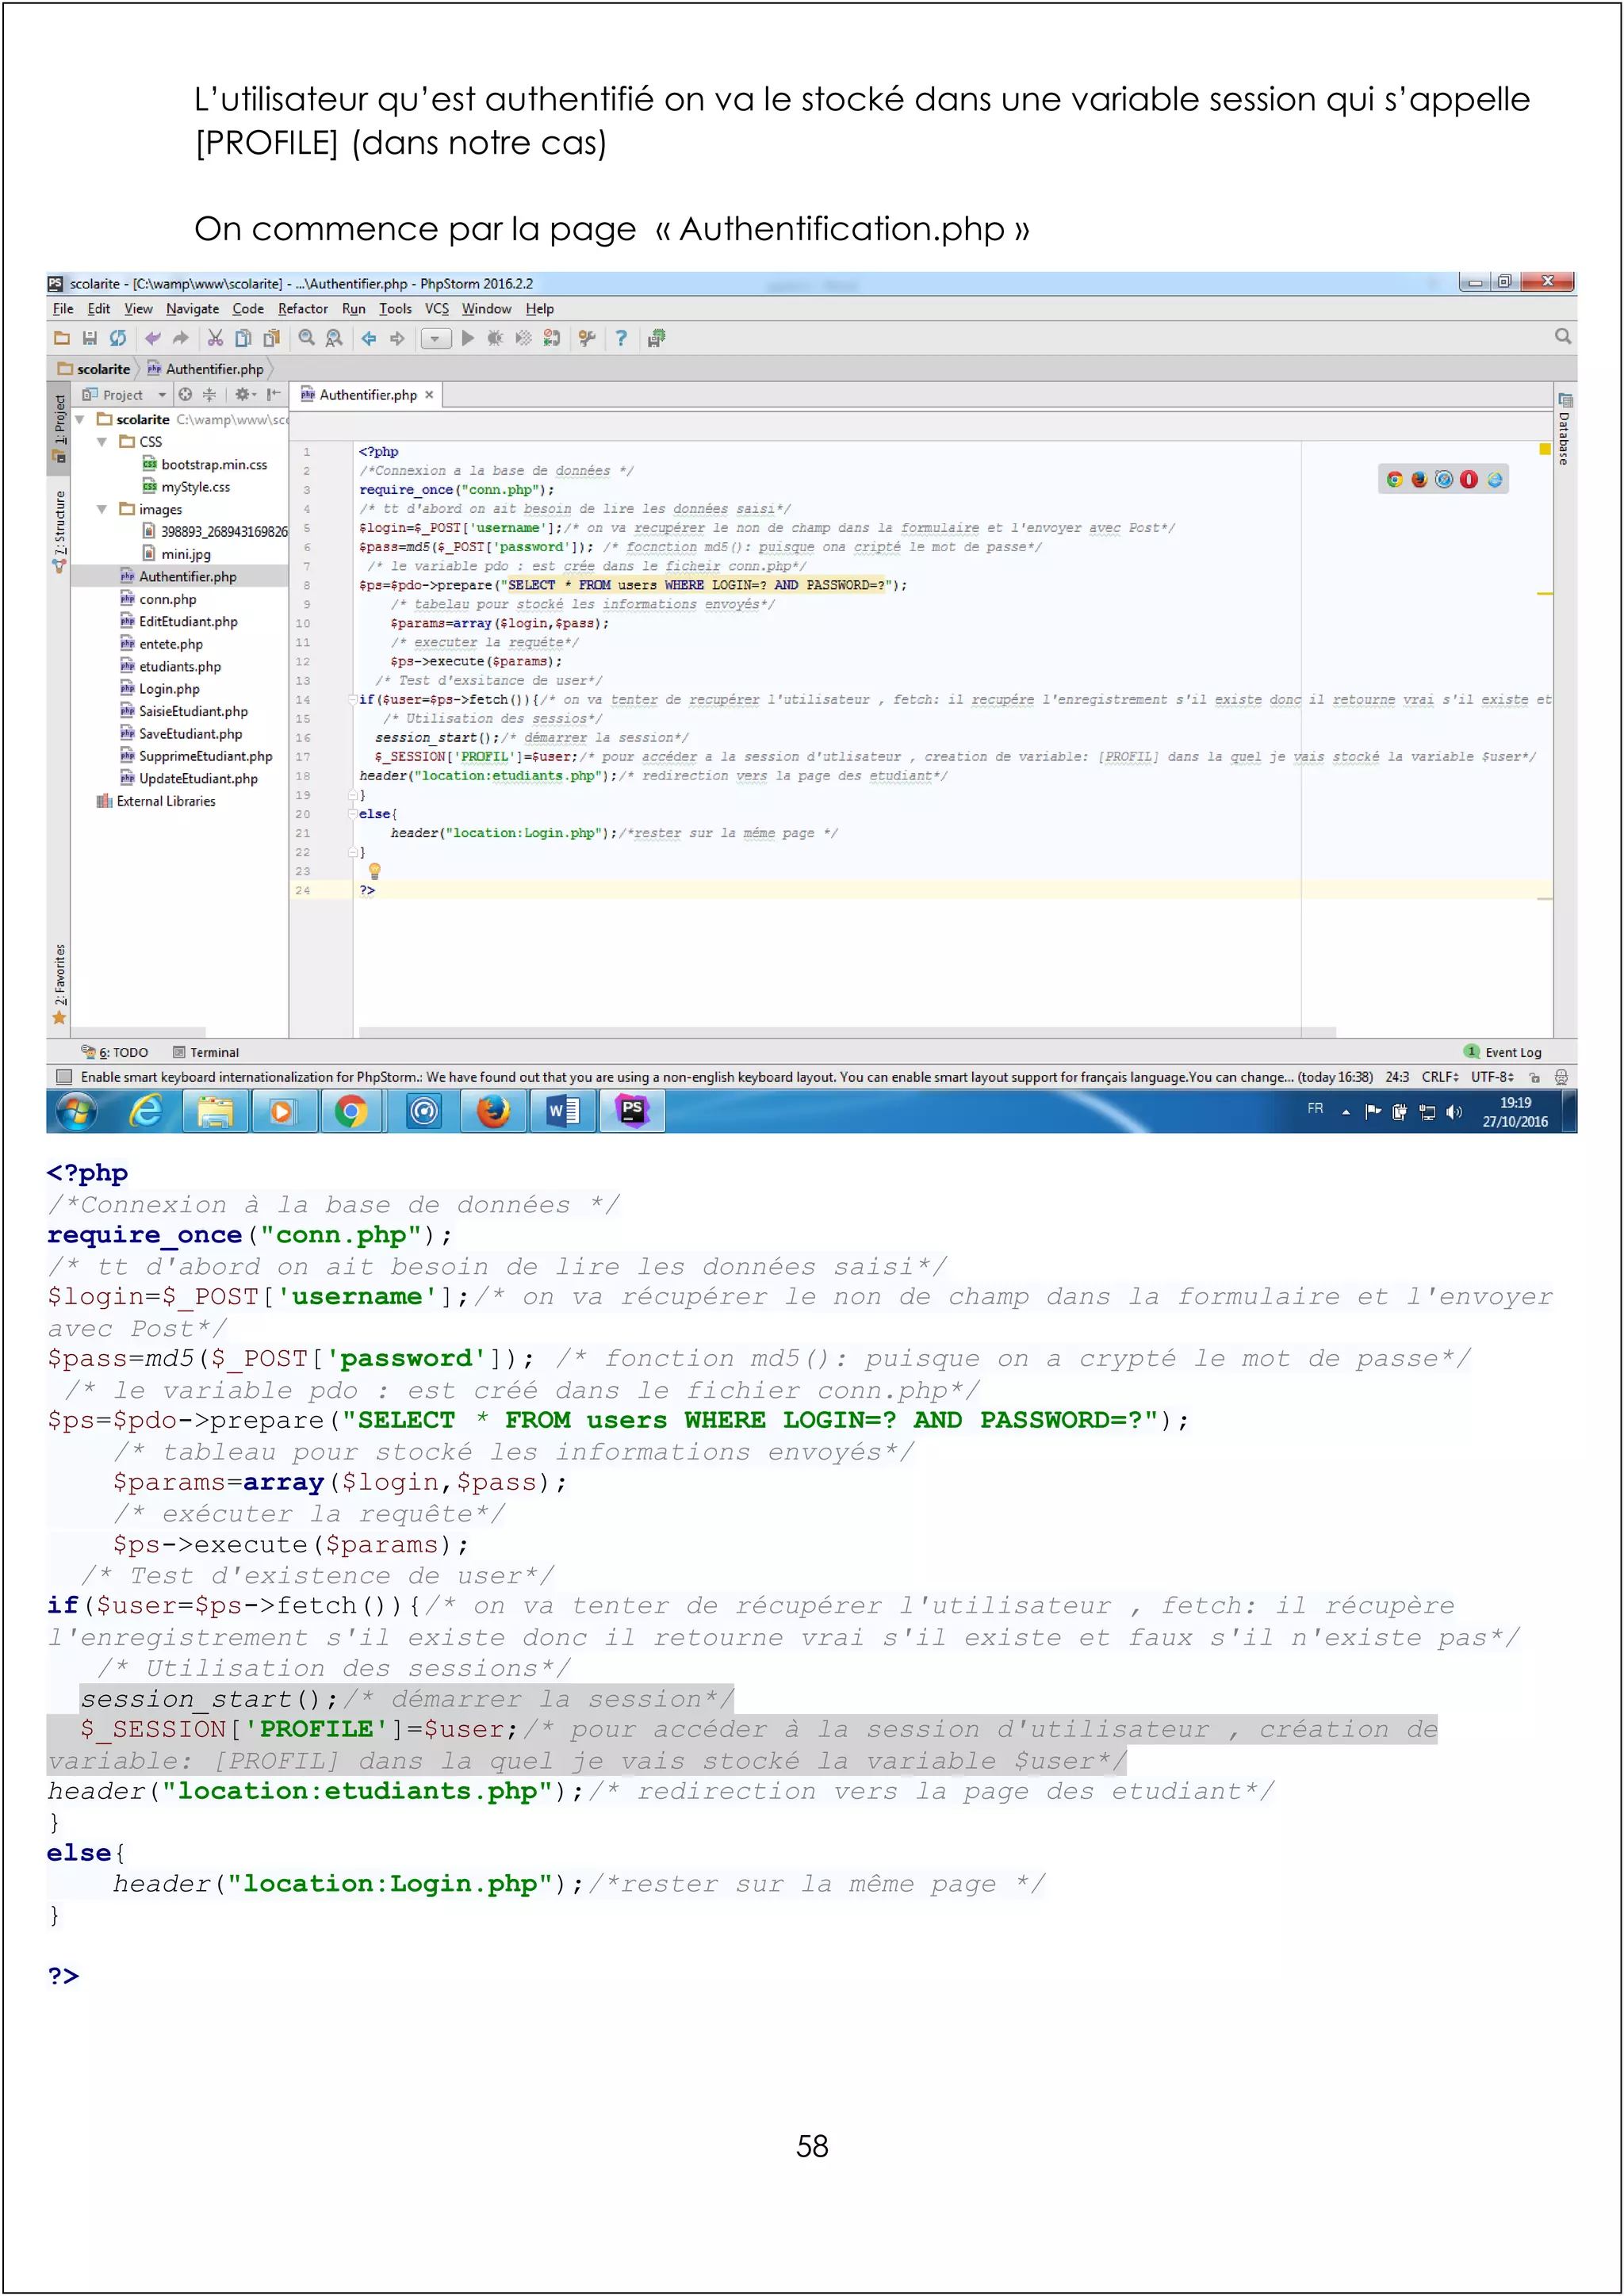Click the listen for debug connections icon
Screen dimensions: 1624x2296
[551, 338]
